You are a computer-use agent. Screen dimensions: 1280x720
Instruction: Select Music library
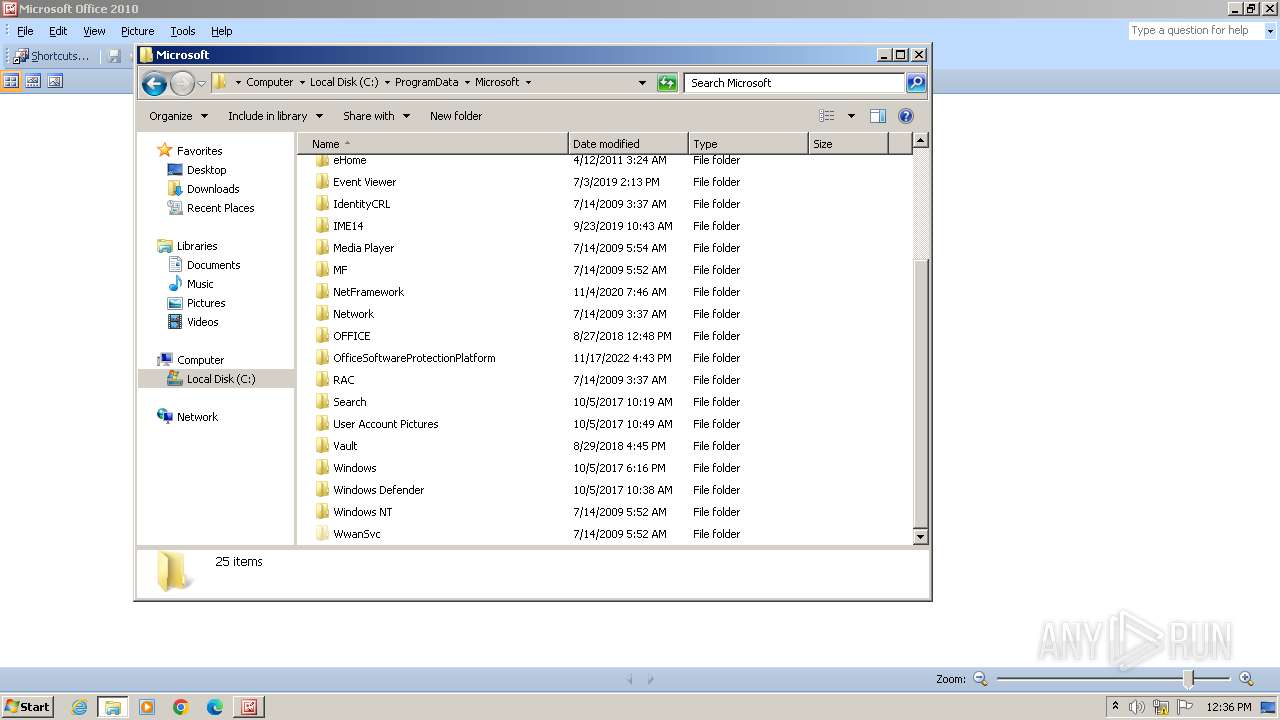coord(200,284)
